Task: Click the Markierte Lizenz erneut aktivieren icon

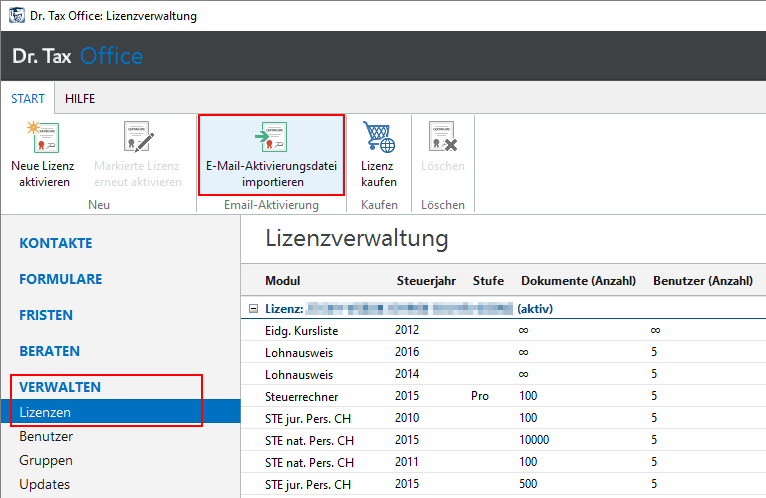Action: tap(138, 137)
